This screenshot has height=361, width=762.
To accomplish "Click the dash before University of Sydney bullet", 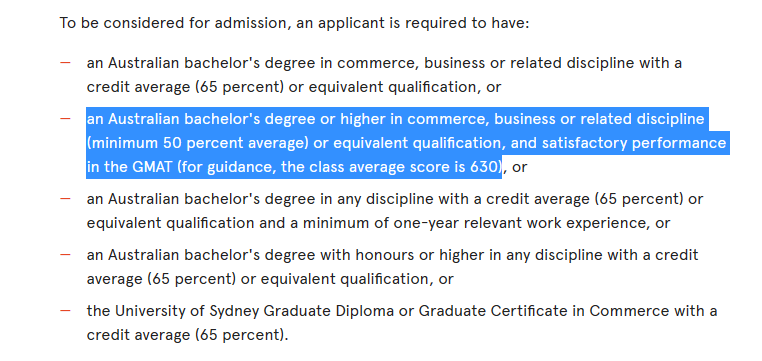I will tap(65, 310).
